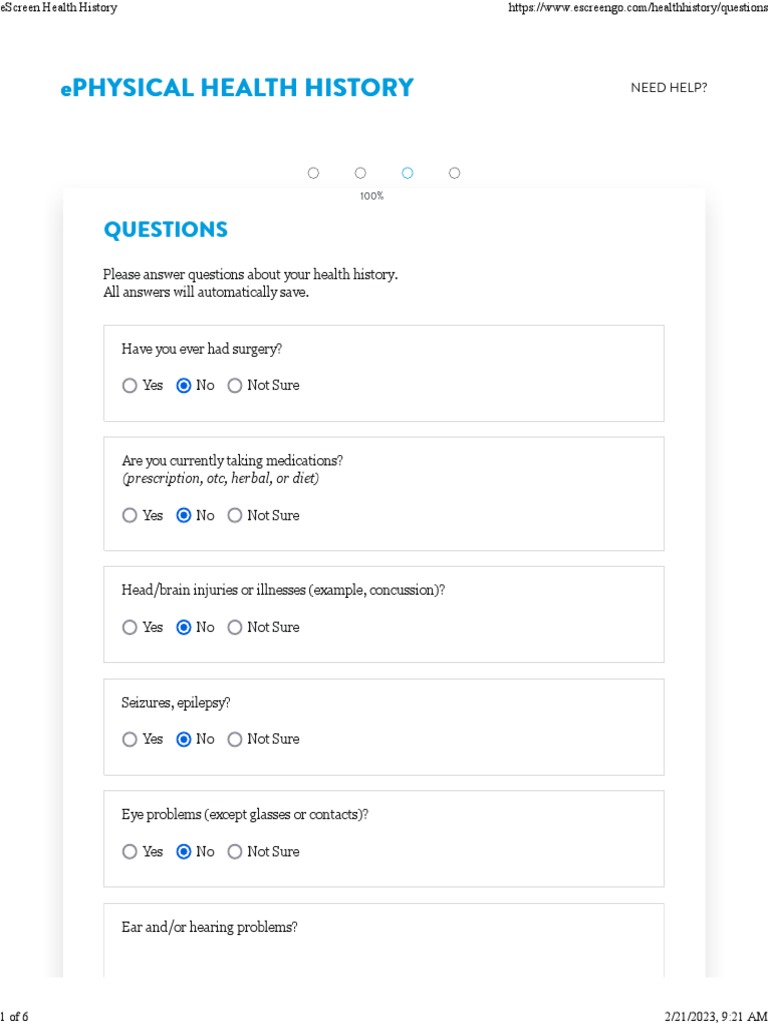Image resolution: width=768 pixels, height=1024 pixels.
Task: Select Yes for surgery question
Action: click(130, 386)
